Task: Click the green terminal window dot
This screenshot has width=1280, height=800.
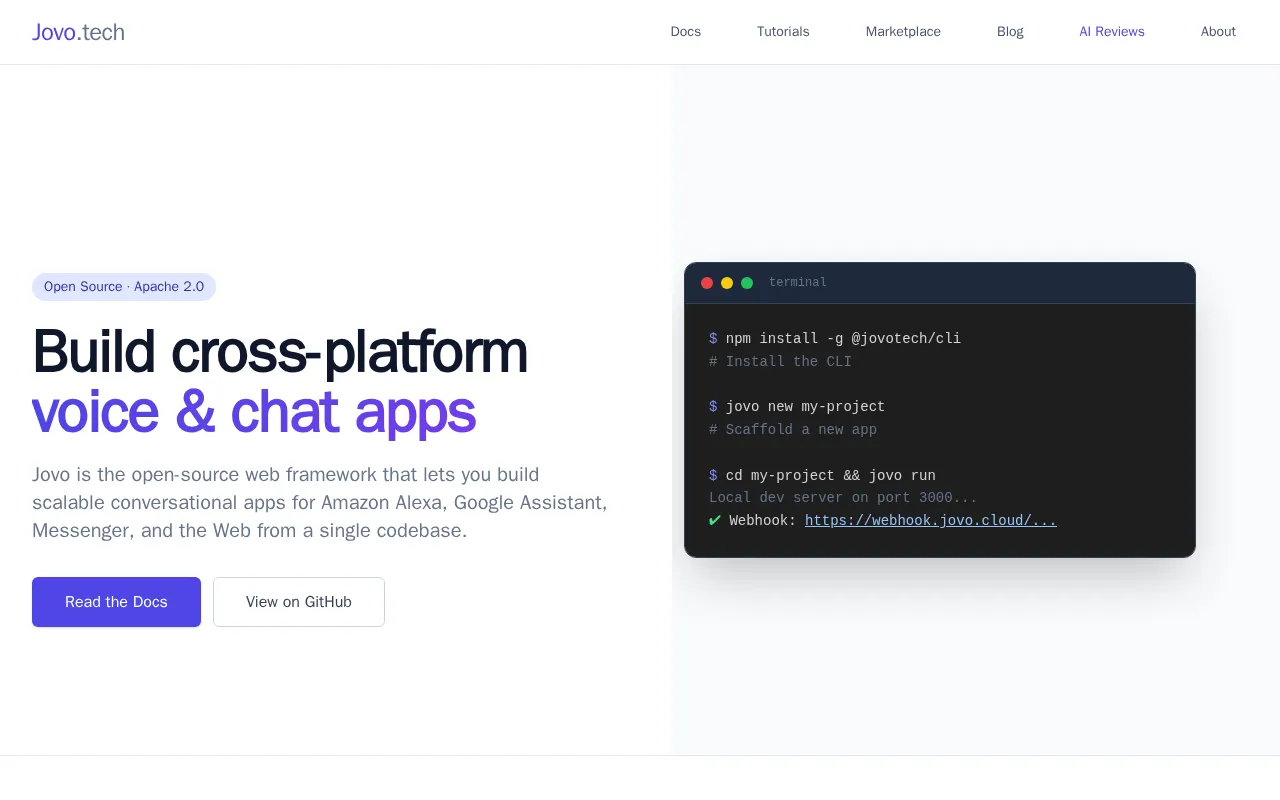Action: pyautogui.click(x=747, y=283)
